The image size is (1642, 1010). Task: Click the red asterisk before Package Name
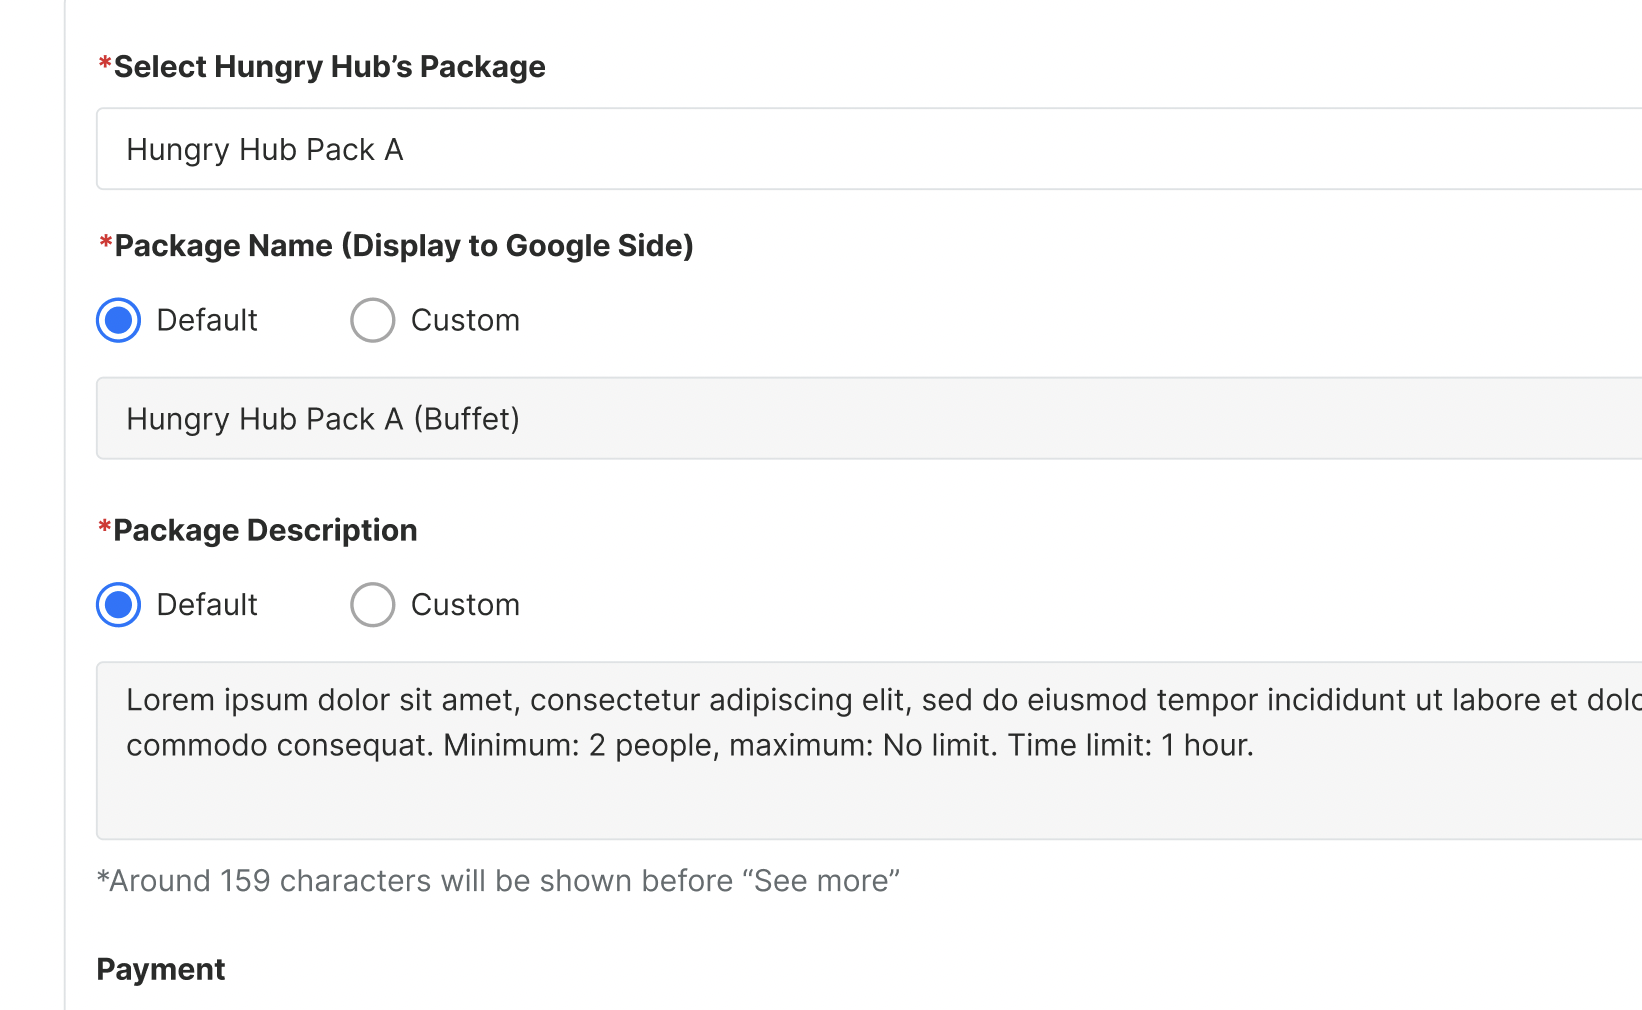point(105,243)
